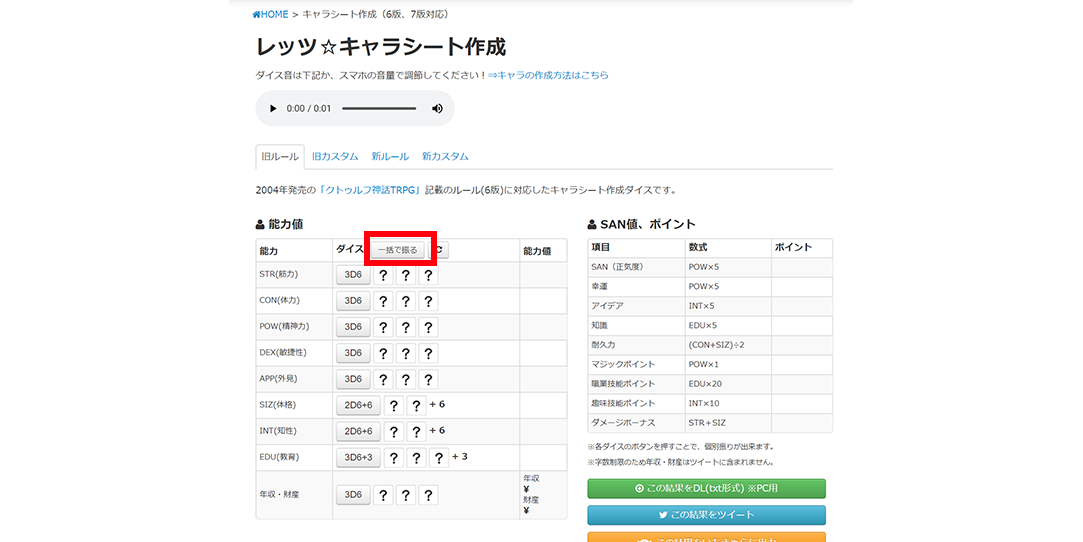Click the レッツ☆キャラシート作成 heading
The height and width of the screenshot is (542, 1083).
(381, 47)
